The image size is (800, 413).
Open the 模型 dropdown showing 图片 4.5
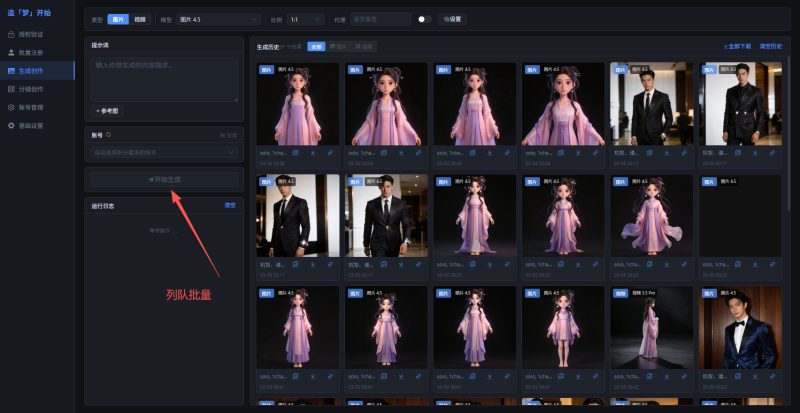219,19
